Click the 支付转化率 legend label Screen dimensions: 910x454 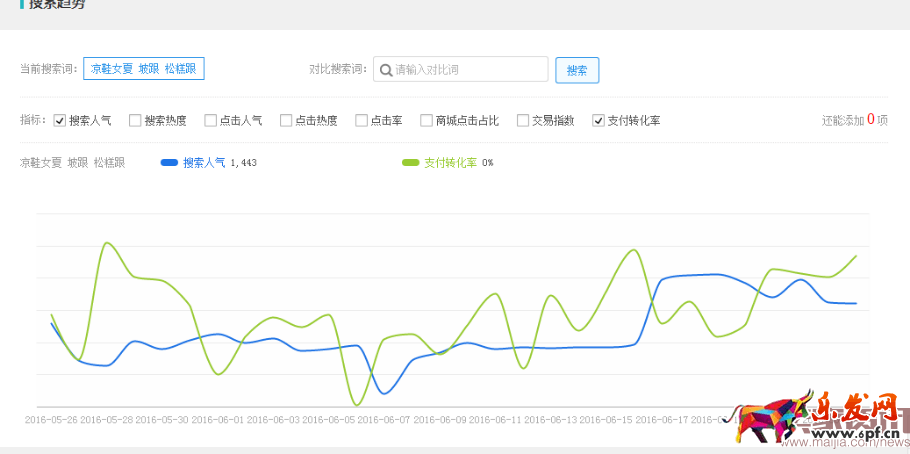pos(450,162)
